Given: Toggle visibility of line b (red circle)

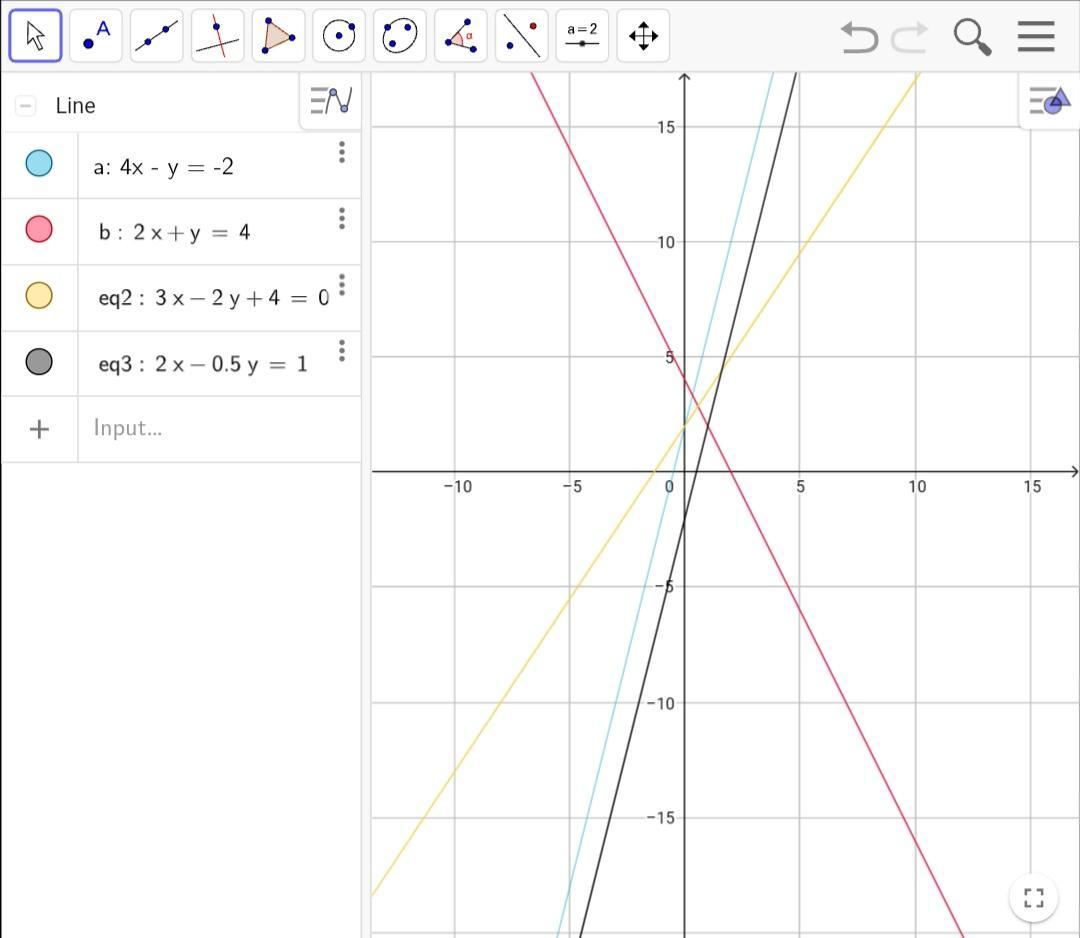Looking at the screenshot, I should [x=39, y=229].
